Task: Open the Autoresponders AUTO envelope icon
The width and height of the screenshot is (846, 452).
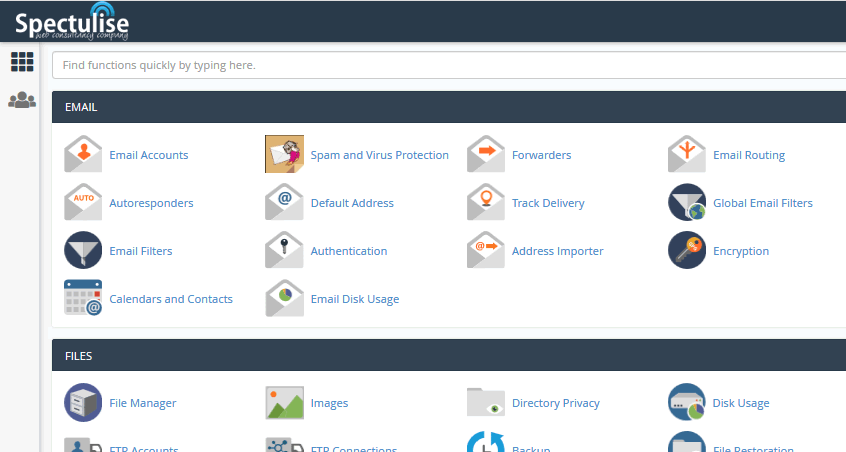Action: coord(83,202)
